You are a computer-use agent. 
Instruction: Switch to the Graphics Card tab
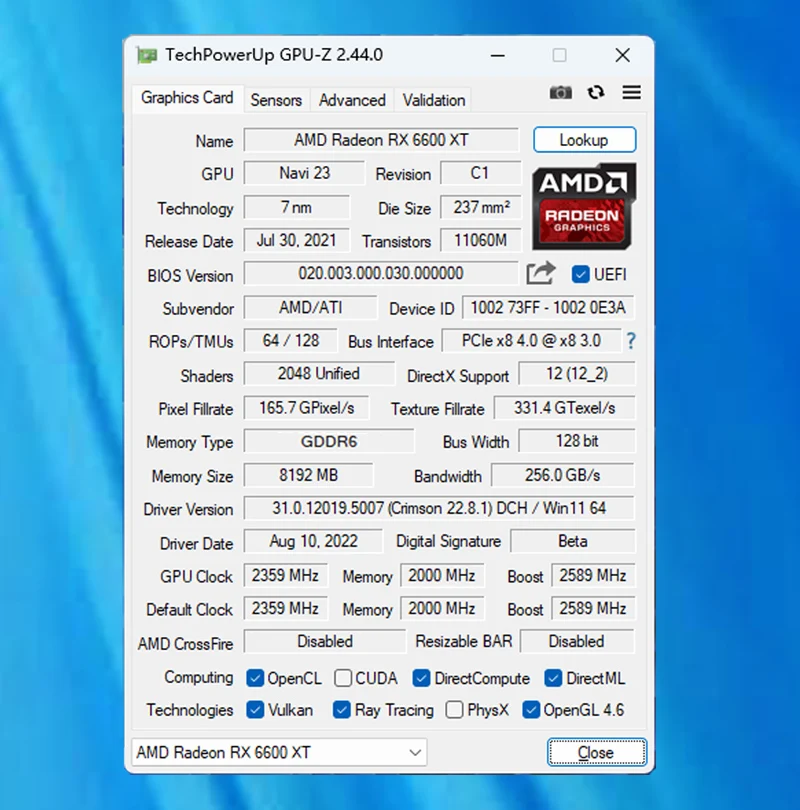coord(187,98)
